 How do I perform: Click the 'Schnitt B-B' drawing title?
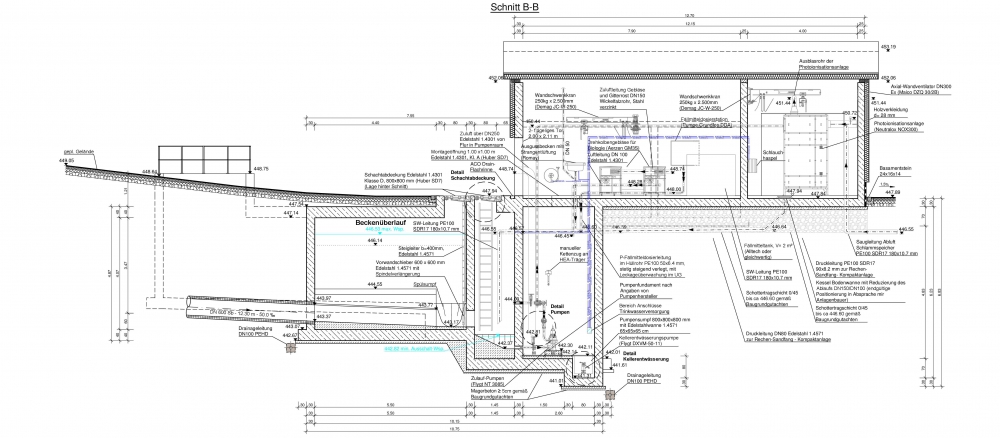click(514, 8)
